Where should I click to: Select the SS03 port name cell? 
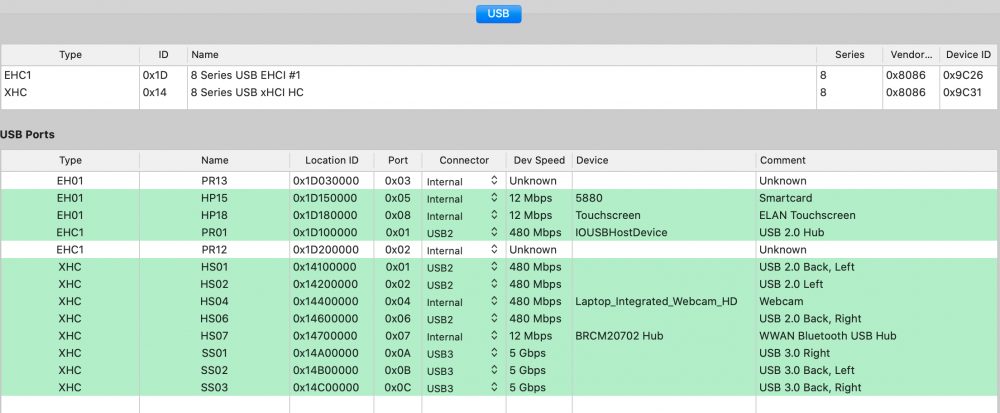tap(214, 387)
